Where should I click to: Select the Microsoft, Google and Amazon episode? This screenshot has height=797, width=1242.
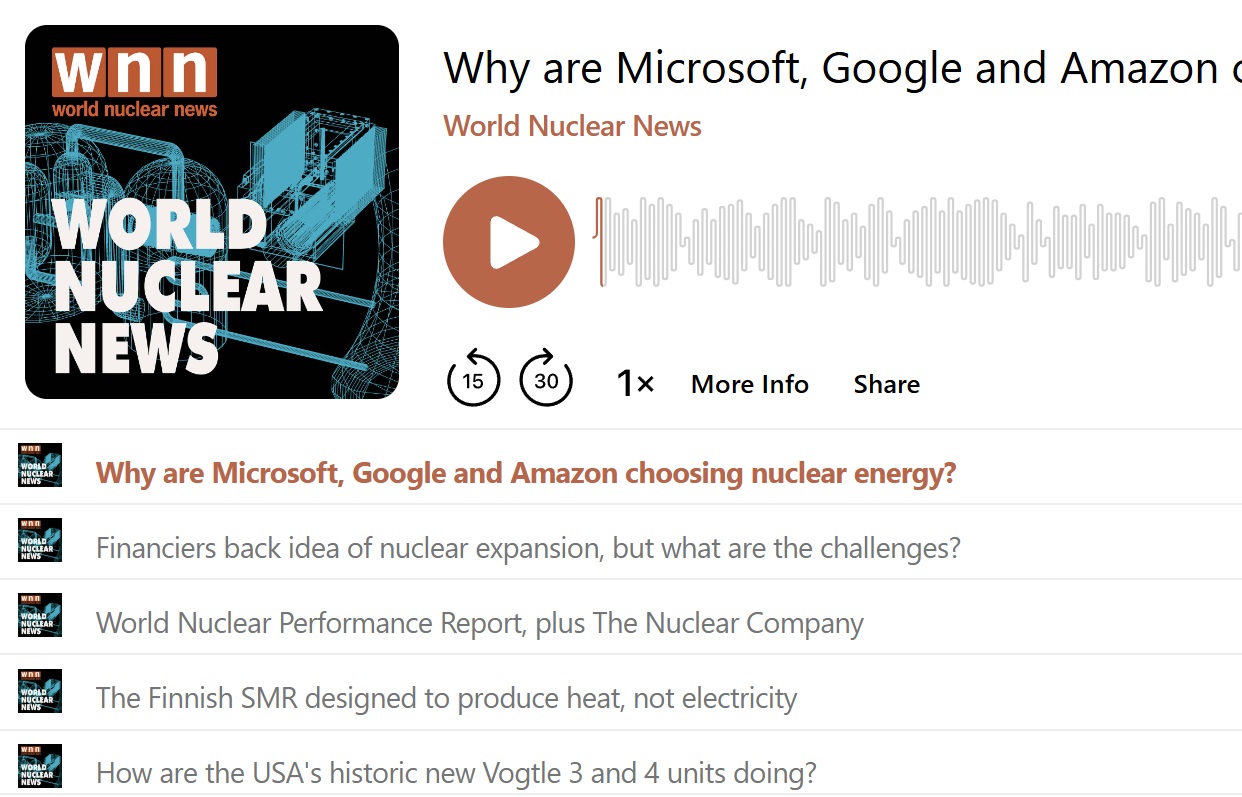click(x=526, y=473)
